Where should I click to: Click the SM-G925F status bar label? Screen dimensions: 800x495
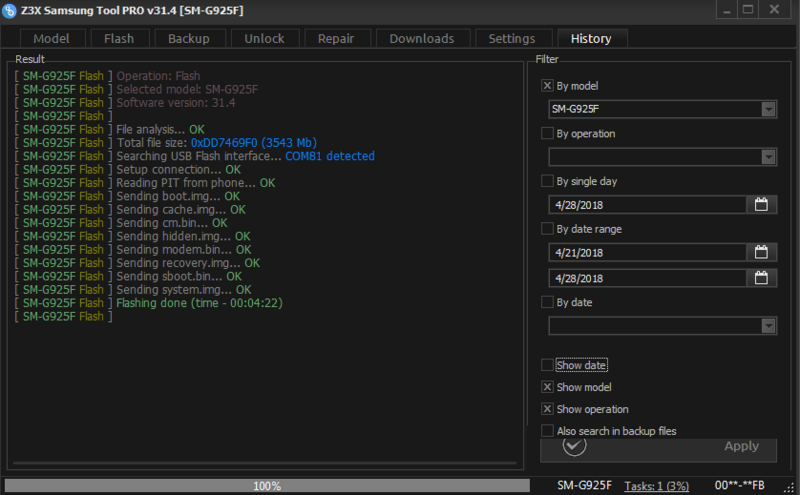coord(584,485)
